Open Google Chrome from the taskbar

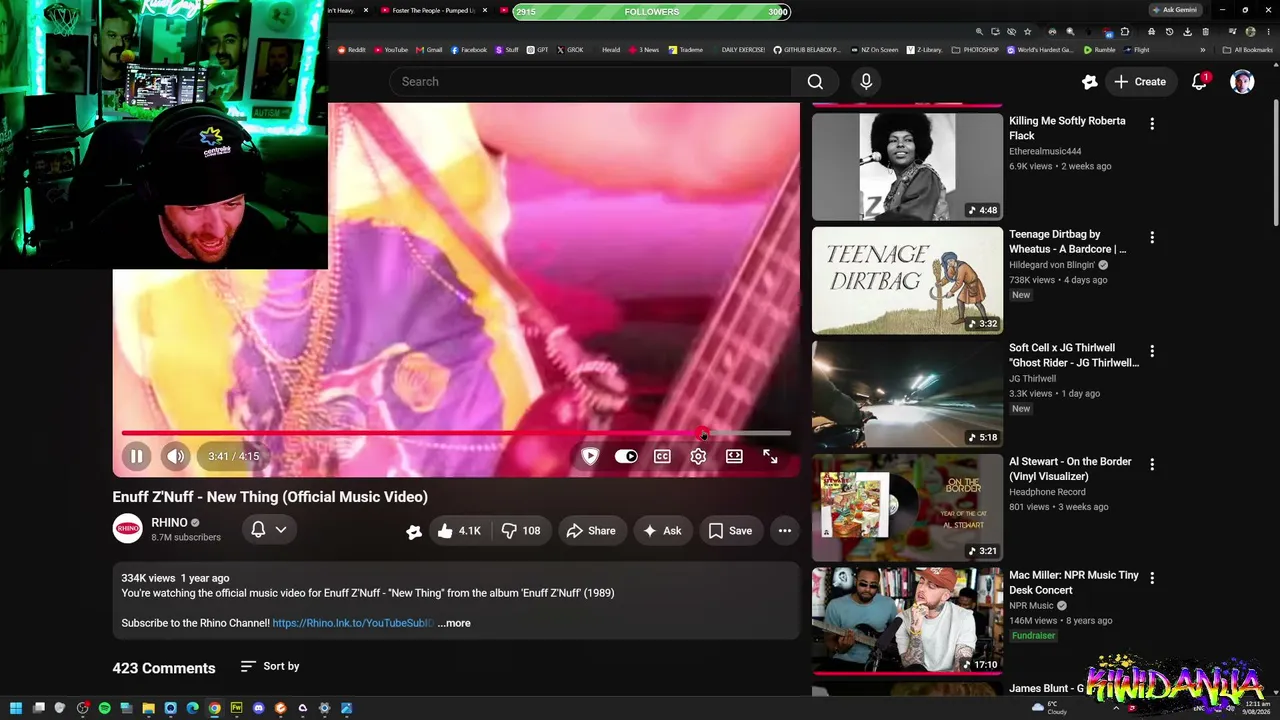coord(214,708)
